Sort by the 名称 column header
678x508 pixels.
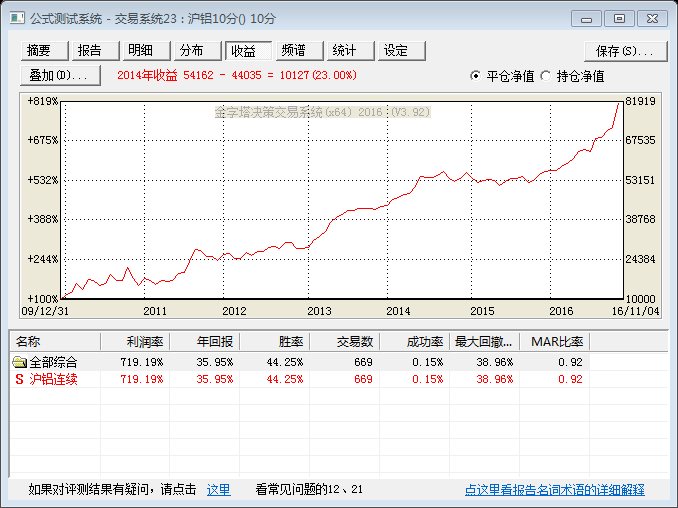(x=55, y=342)
